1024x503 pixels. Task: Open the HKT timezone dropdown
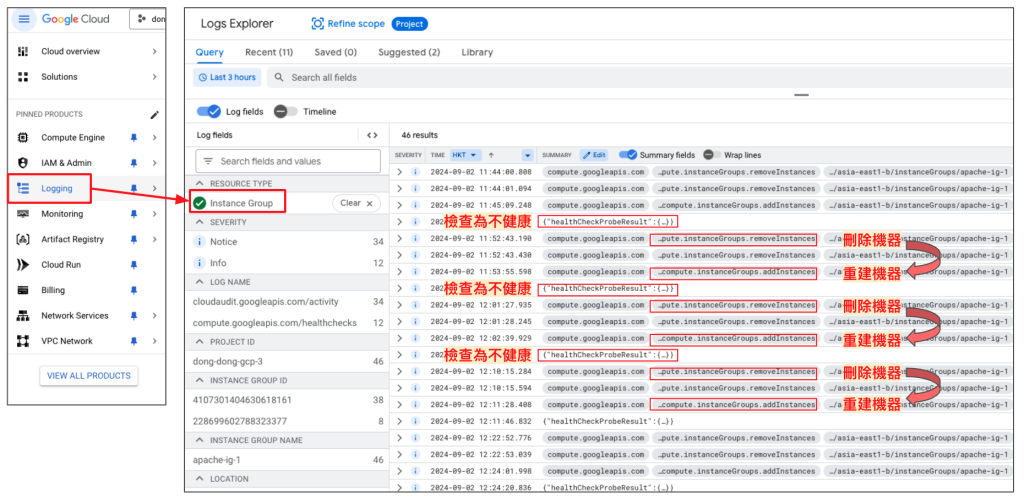pos(466,155)
